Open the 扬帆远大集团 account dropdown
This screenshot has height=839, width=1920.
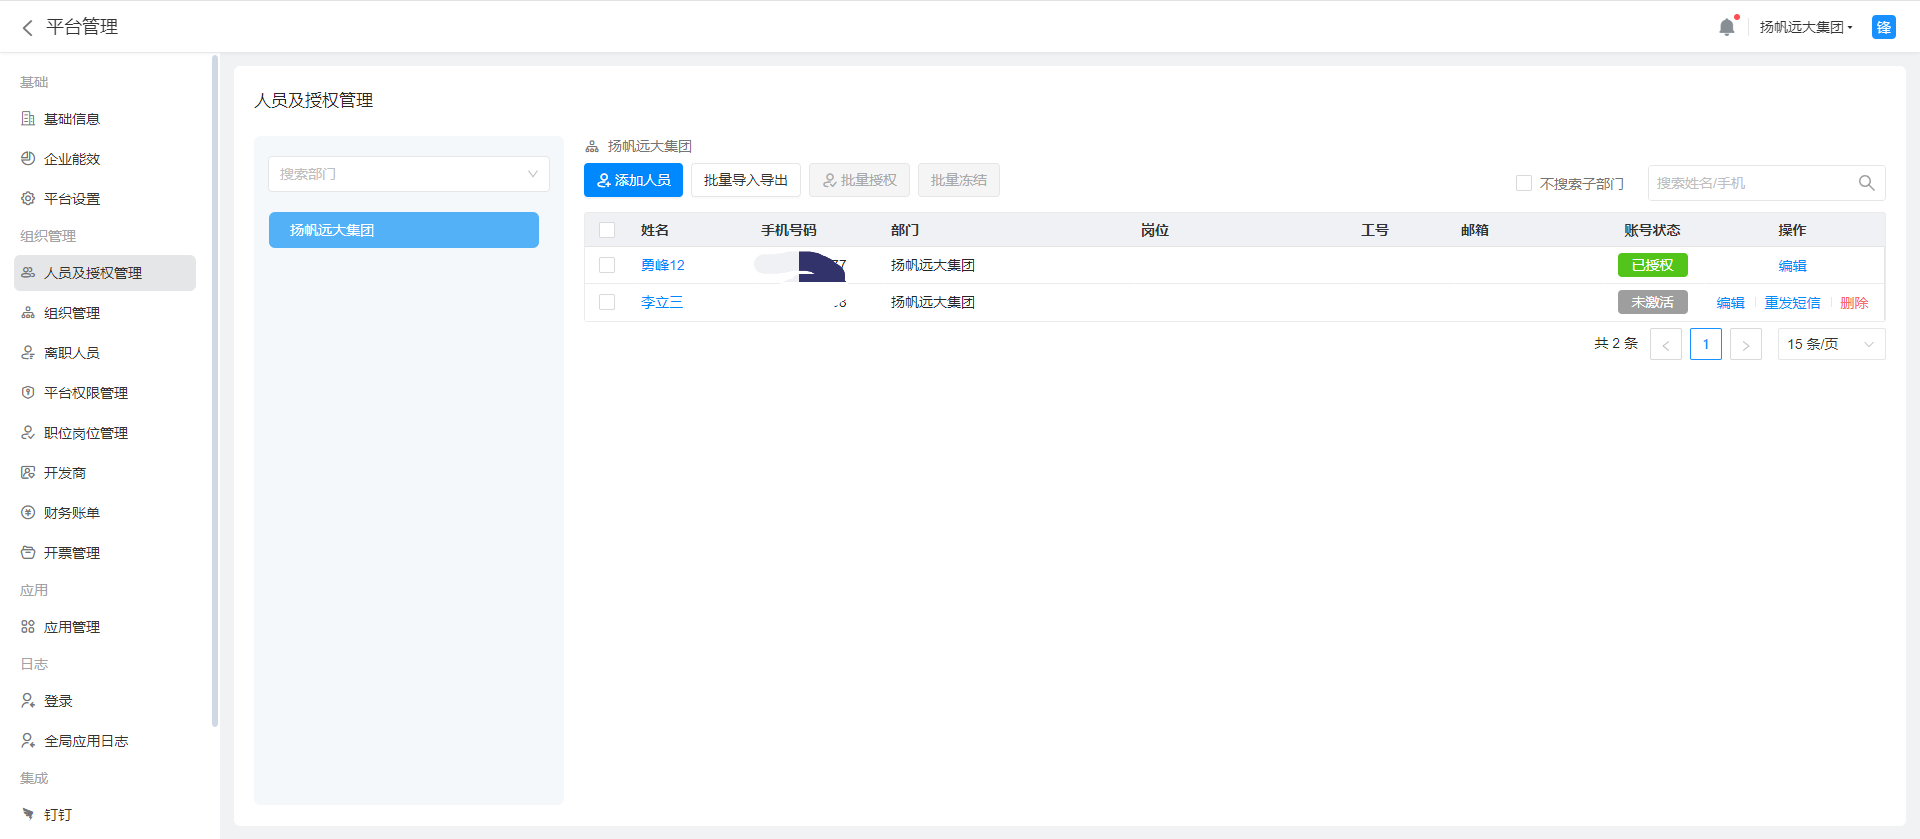tap(1805, 27)
